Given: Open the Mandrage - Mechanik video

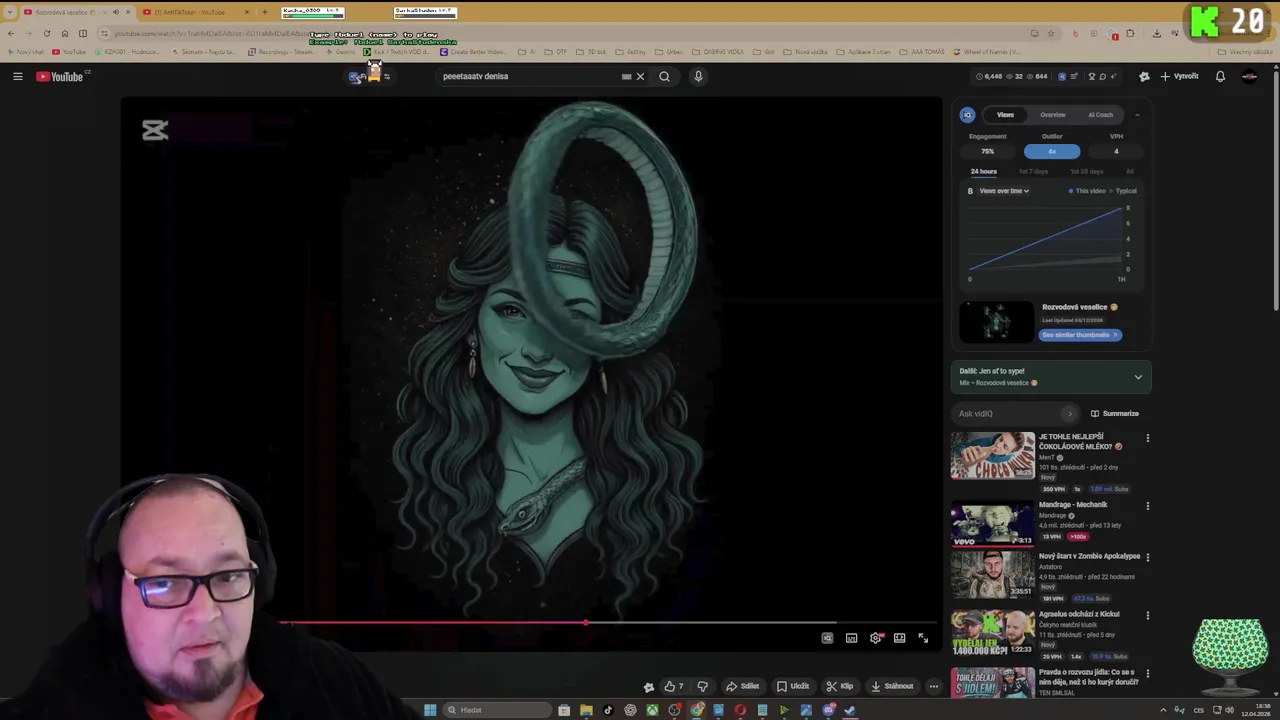Looking at the screenshot, I should [993, 523].
